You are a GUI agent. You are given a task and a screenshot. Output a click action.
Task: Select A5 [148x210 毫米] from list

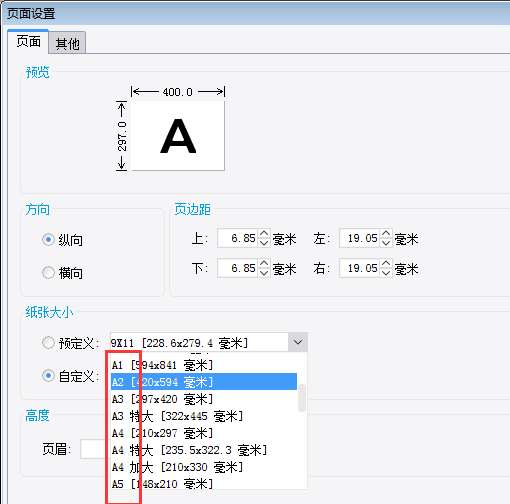tap(204, 483)
